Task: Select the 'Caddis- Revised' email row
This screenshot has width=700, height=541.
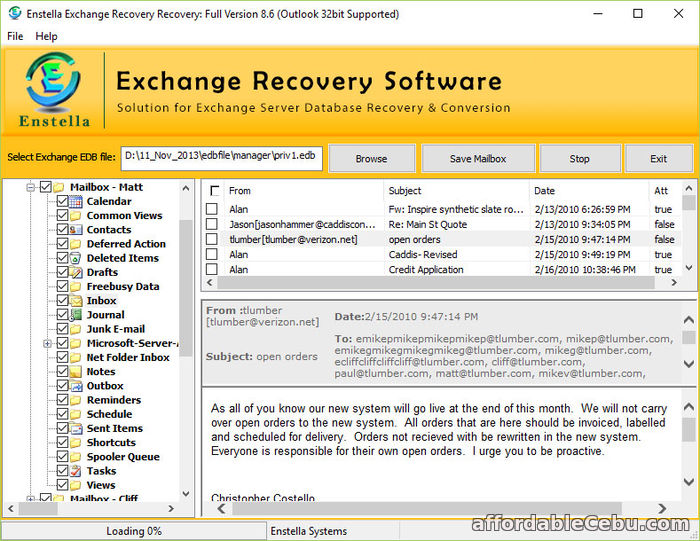Action: pos(444,254)
